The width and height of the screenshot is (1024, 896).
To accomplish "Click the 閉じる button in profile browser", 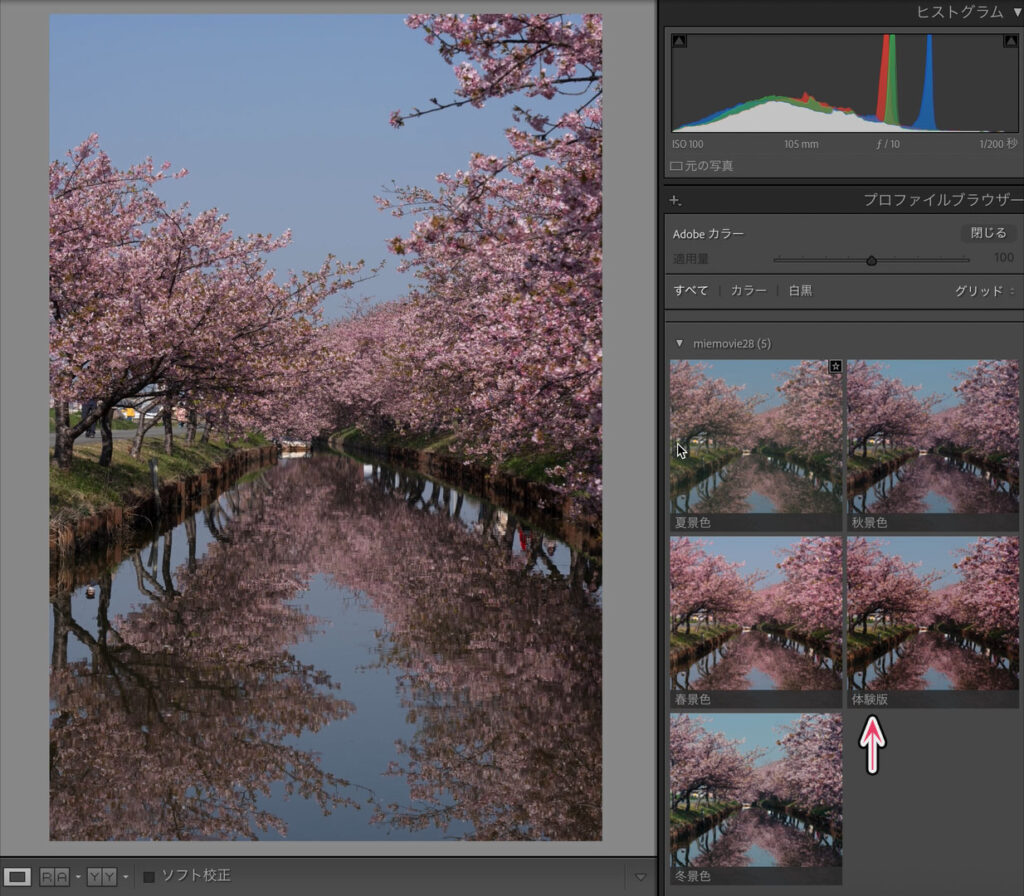I will 988,233.
